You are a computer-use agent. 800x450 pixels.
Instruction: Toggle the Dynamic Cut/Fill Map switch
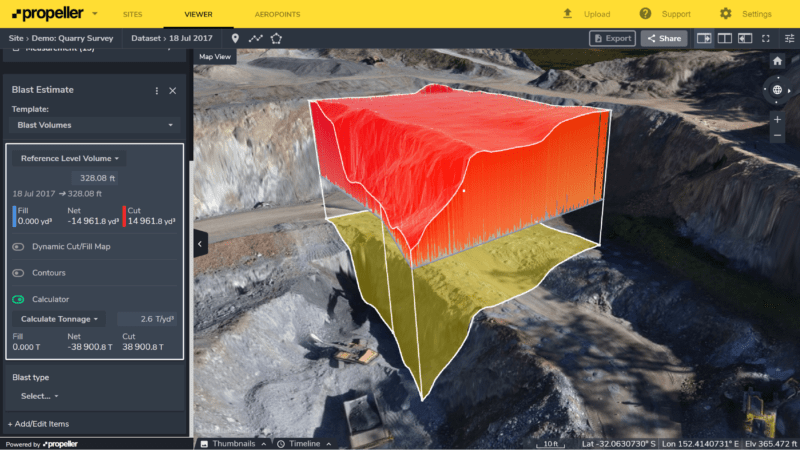point(18,246)
